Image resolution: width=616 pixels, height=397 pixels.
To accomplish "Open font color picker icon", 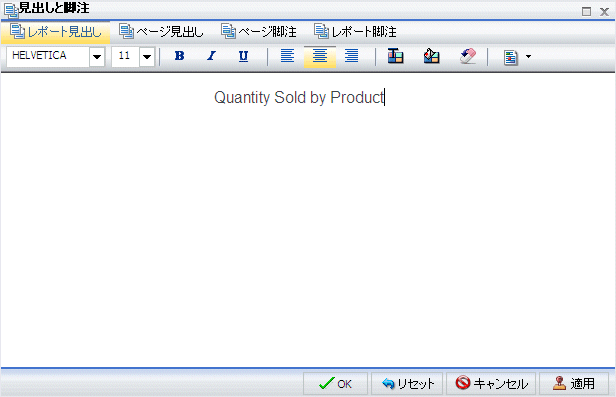I will click(396, 57).
